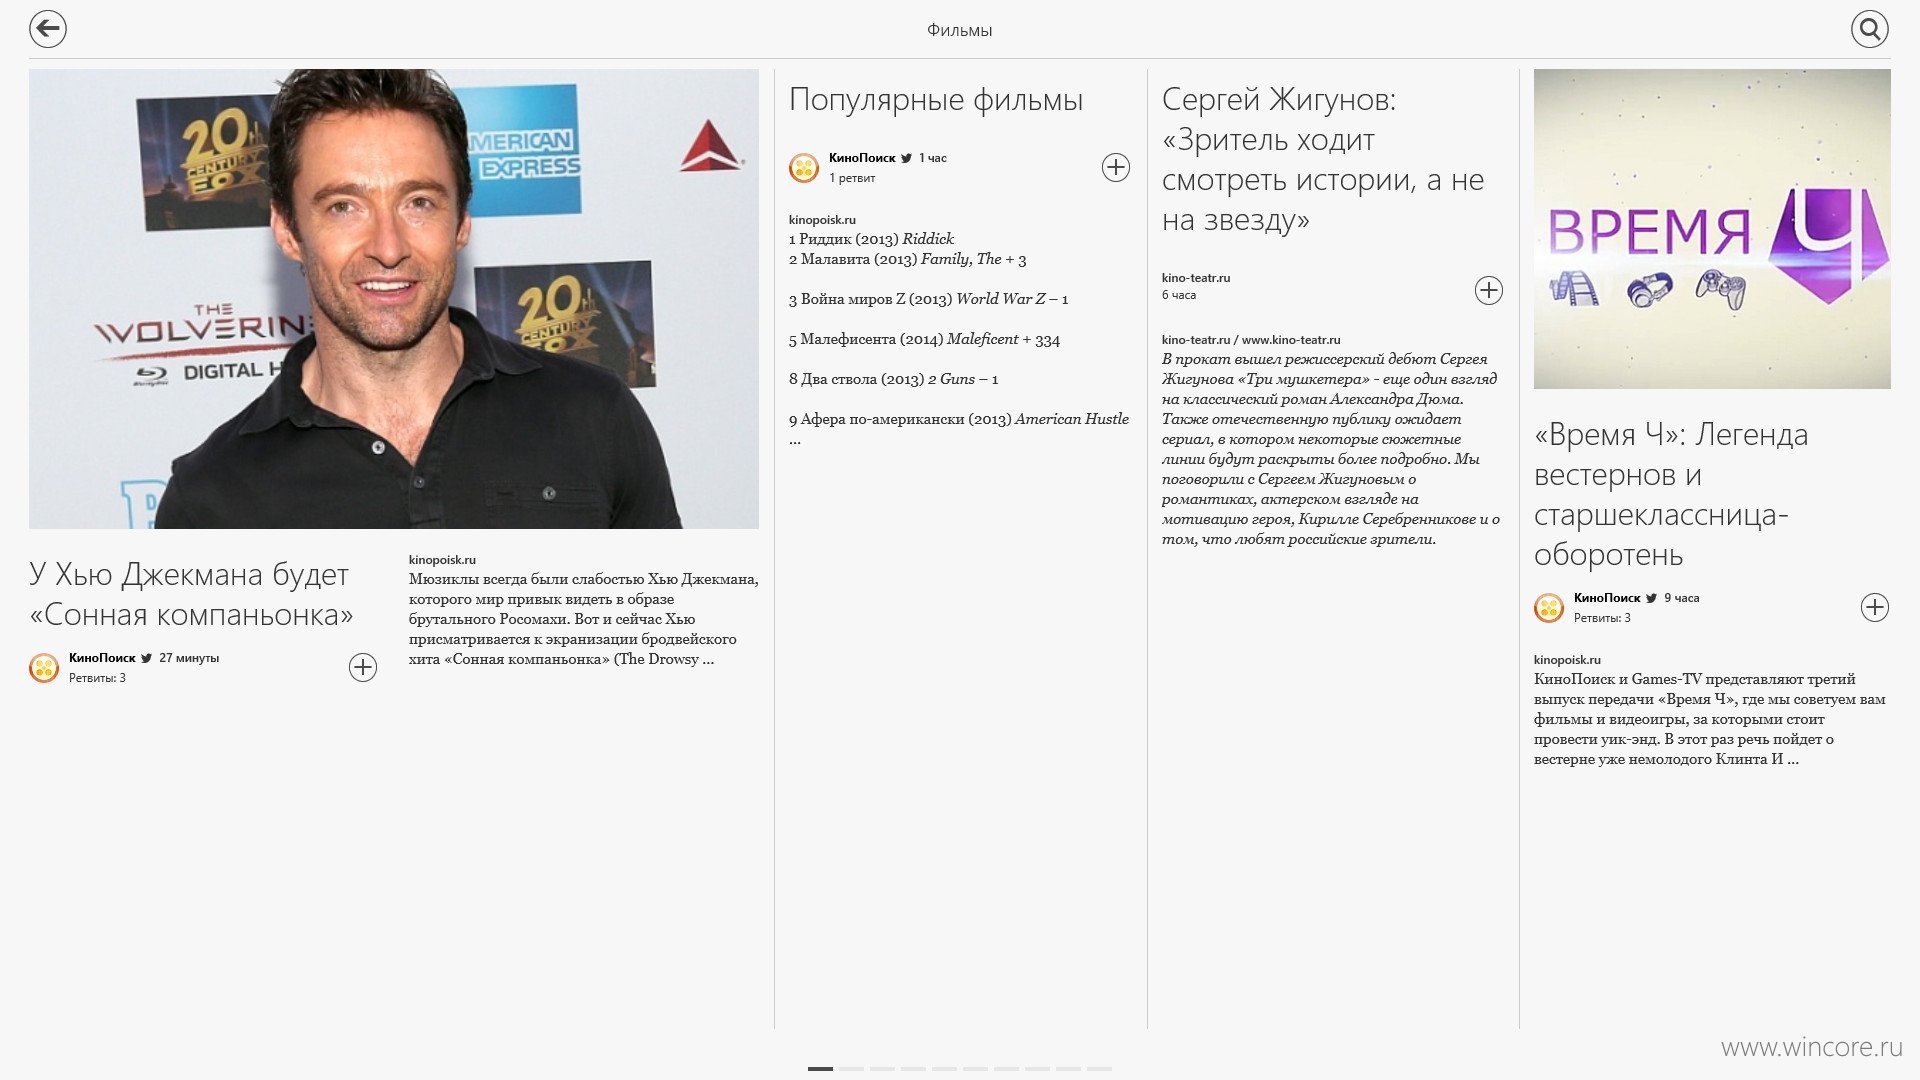Click 'kino-teatr.ru / www.kino-teatr.ru' source line
The image size is (1920, 1080).
coord(1251,340)
